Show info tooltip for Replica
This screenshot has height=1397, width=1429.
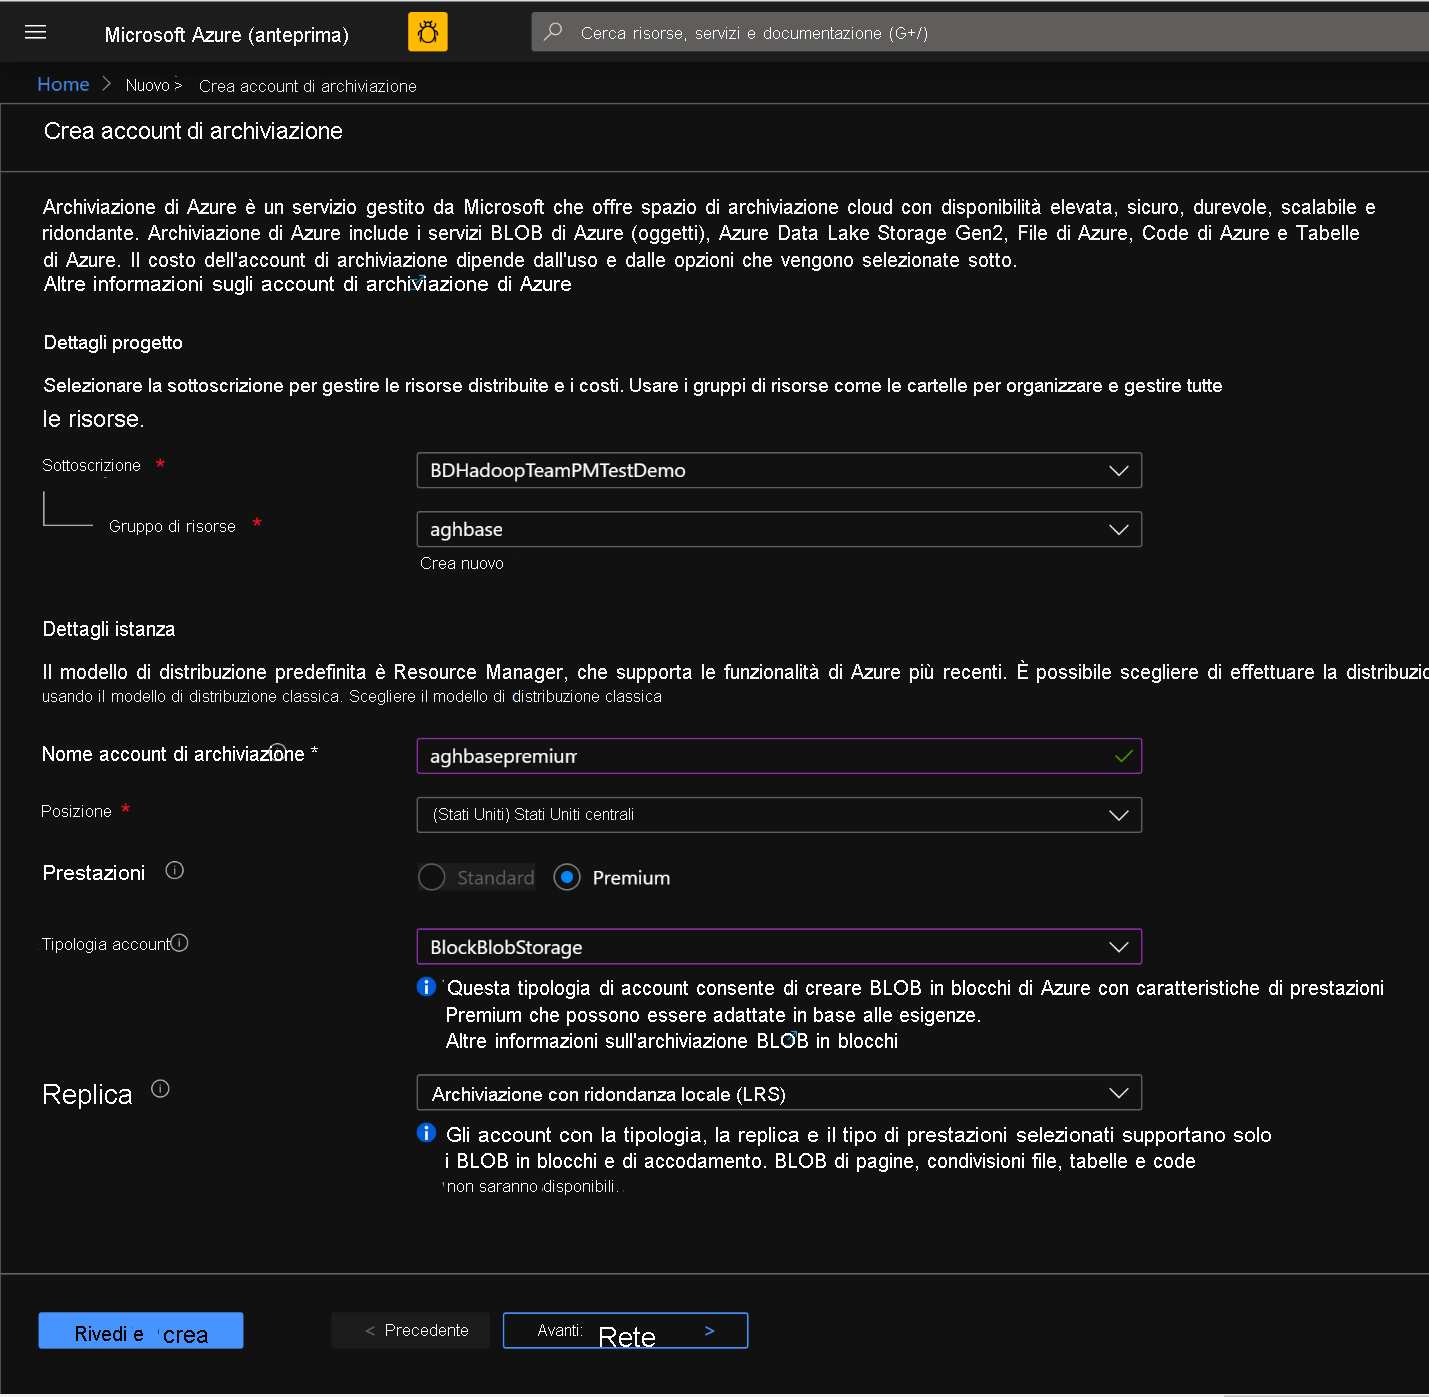(x=160, y=1089)
